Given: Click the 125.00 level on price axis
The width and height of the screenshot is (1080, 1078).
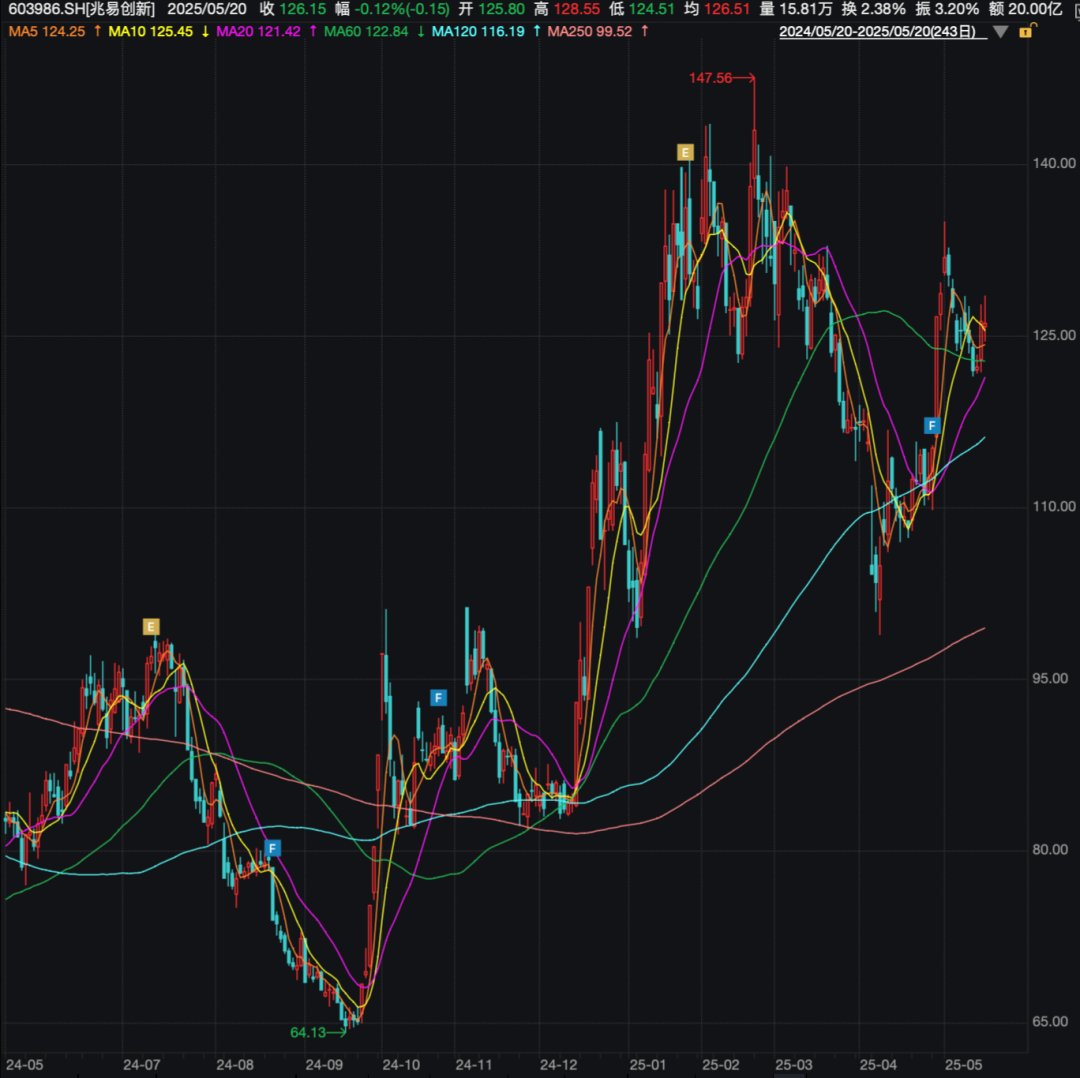Looking at the screenshot, I should pos(1054,334).
